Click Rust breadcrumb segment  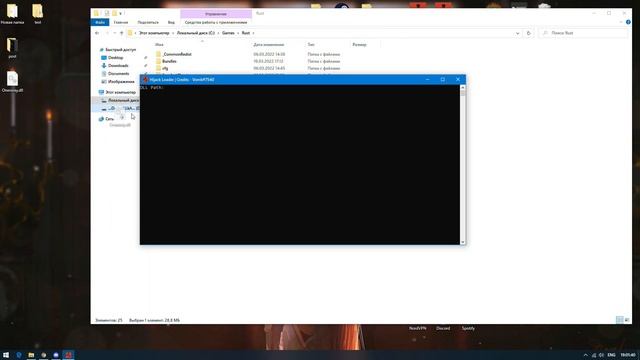[x=246, y=33]
